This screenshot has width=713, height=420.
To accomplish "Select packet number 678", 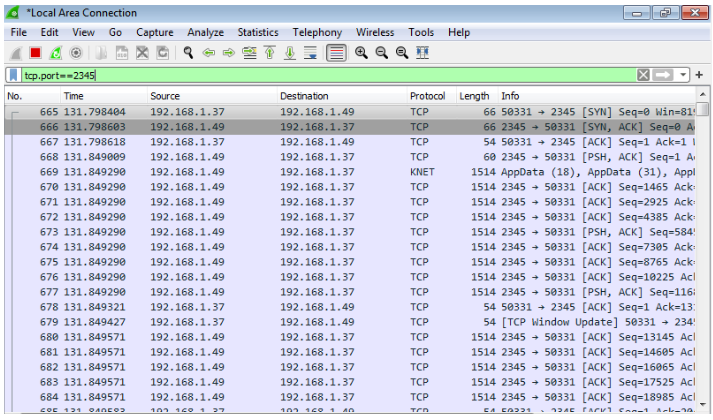I will [350, 307].
